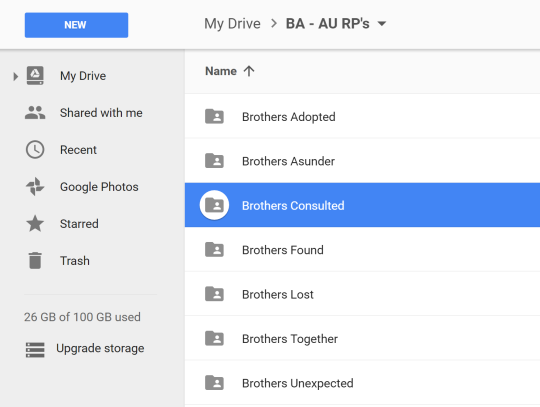Select the Brothers Together folder

362,338
